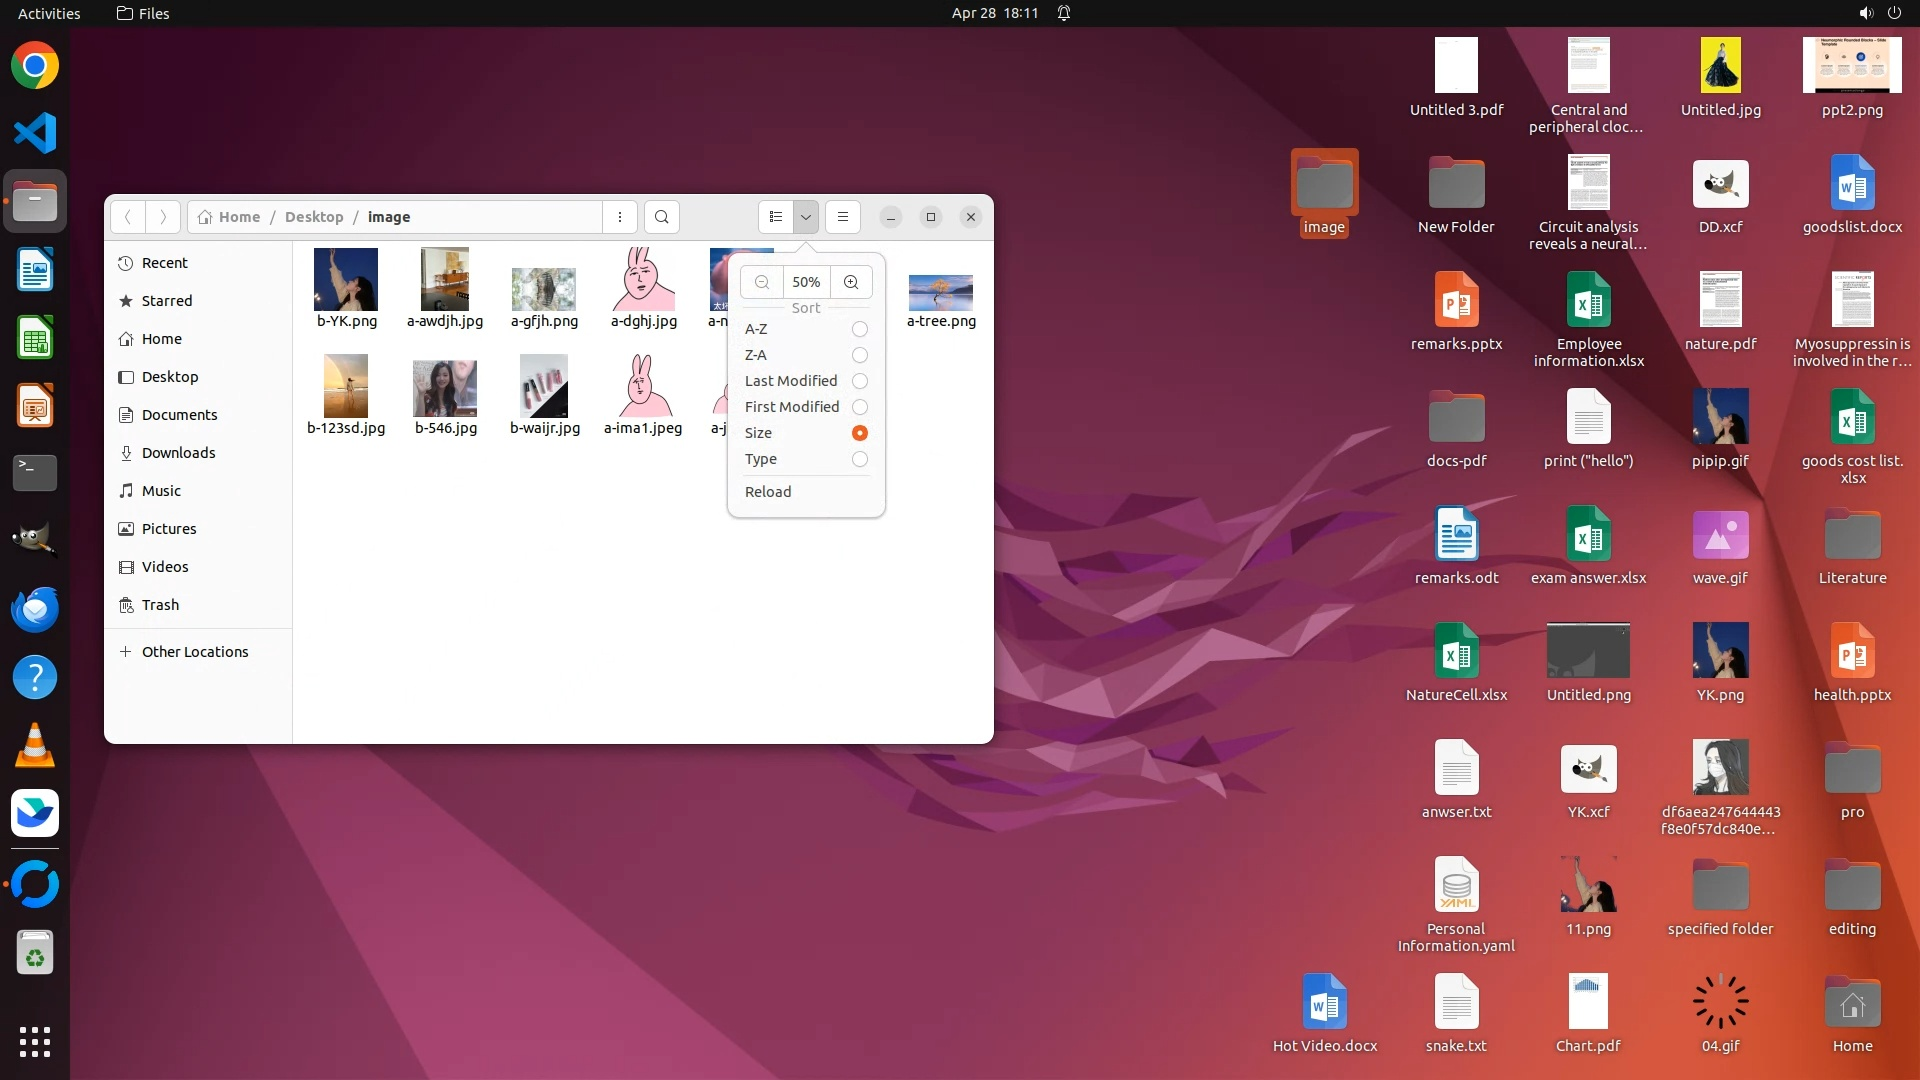This screenshot has height=1080, width=1920.
Task: Toggle list view icon in toolbar
Action: tap(776, 217)
